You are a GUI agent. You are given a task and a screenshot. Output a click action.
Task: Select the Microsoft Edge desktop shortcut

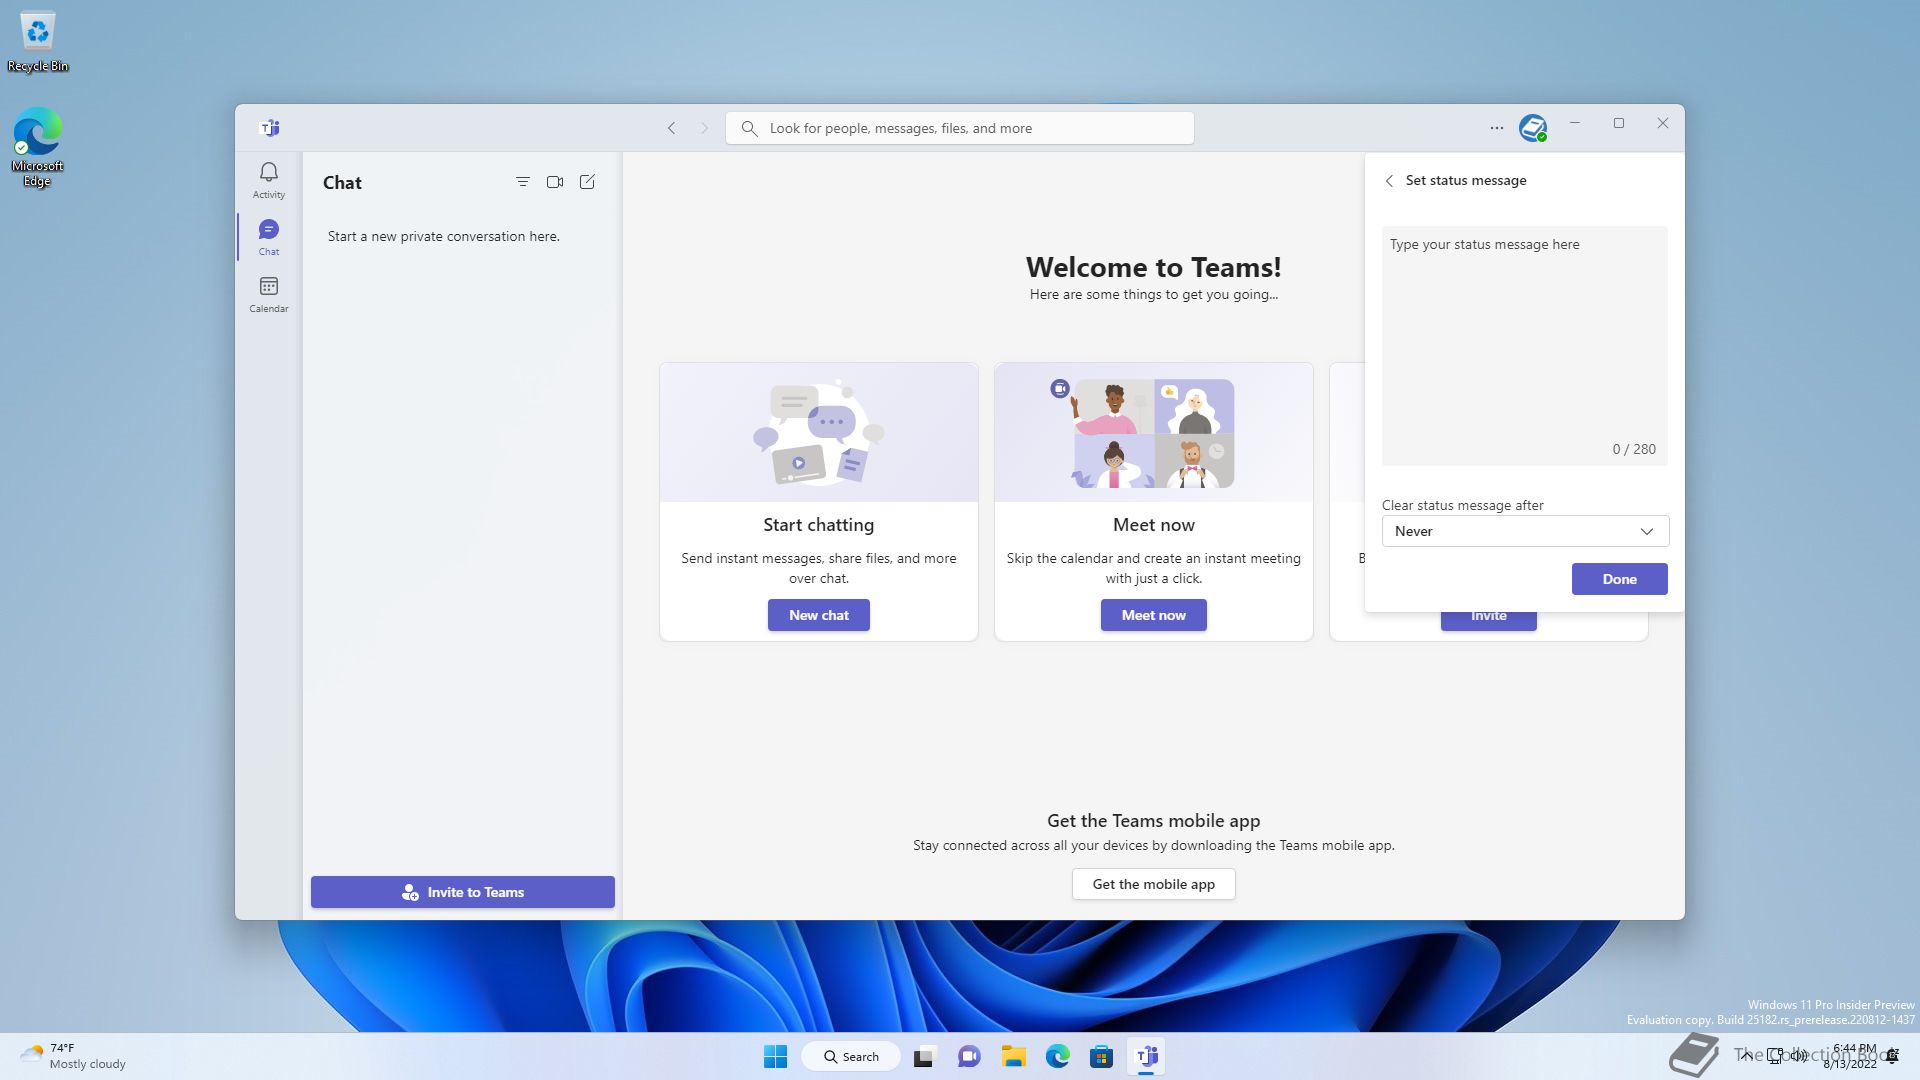point(37,147)
